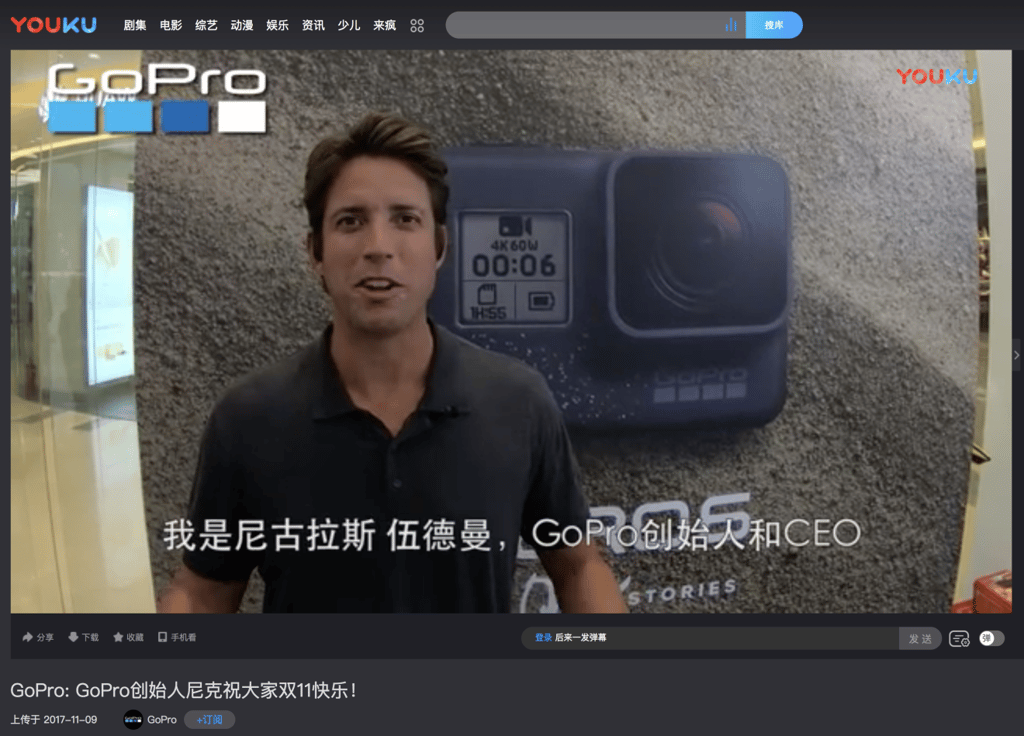Viewport: 1024px width, 736px height.
Task: Add the video to favorites 收藏
Action: tap(128, 637)
